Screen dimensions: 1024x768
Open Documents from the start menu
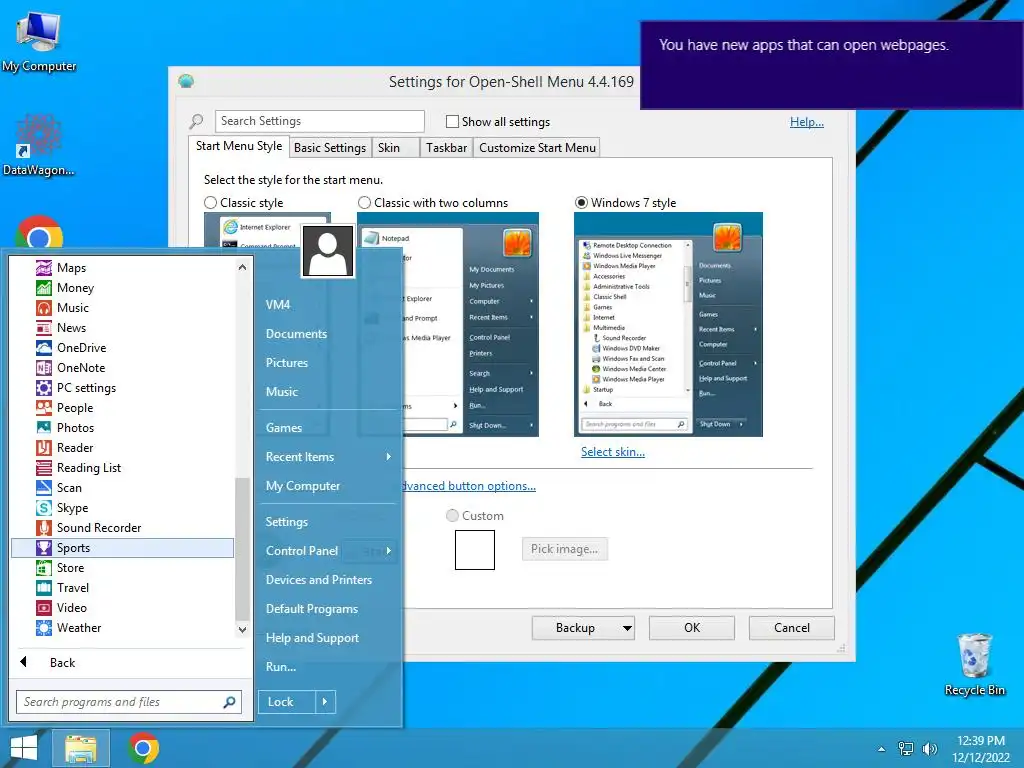click(x=296, y=334)
